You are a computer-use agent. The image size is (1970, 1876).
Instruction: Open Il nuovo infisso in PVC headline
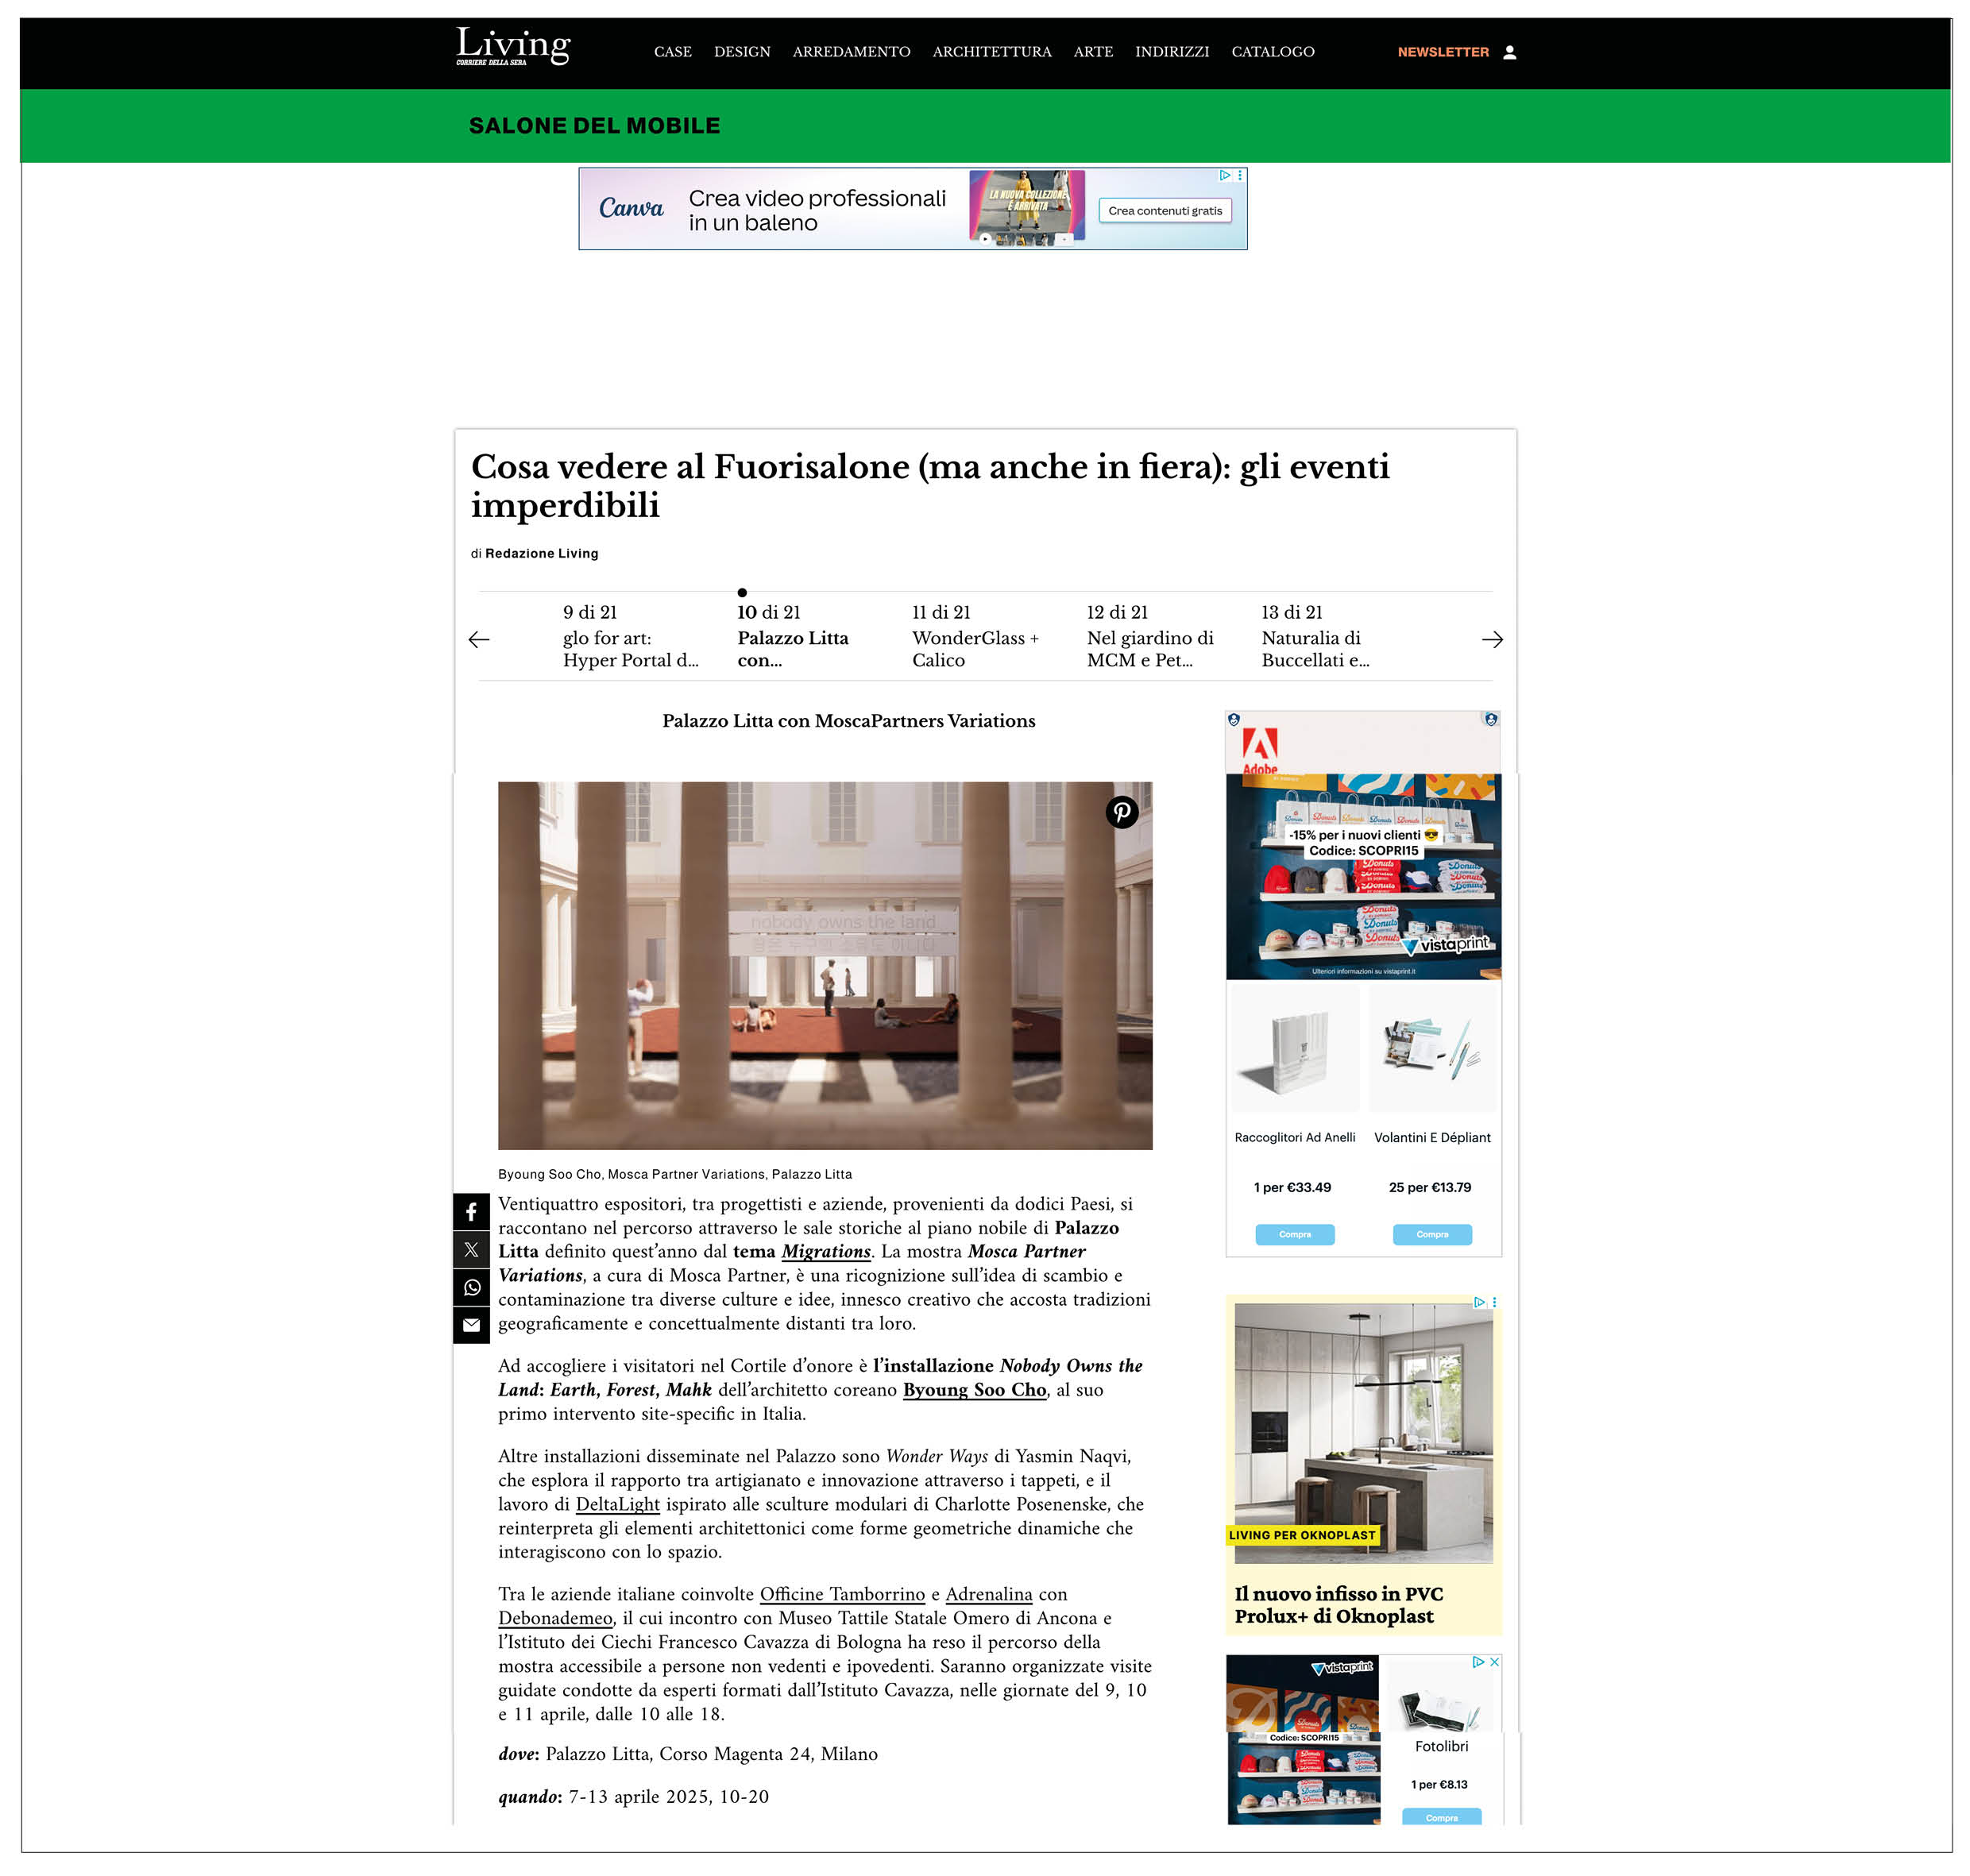(1338, 1604)
